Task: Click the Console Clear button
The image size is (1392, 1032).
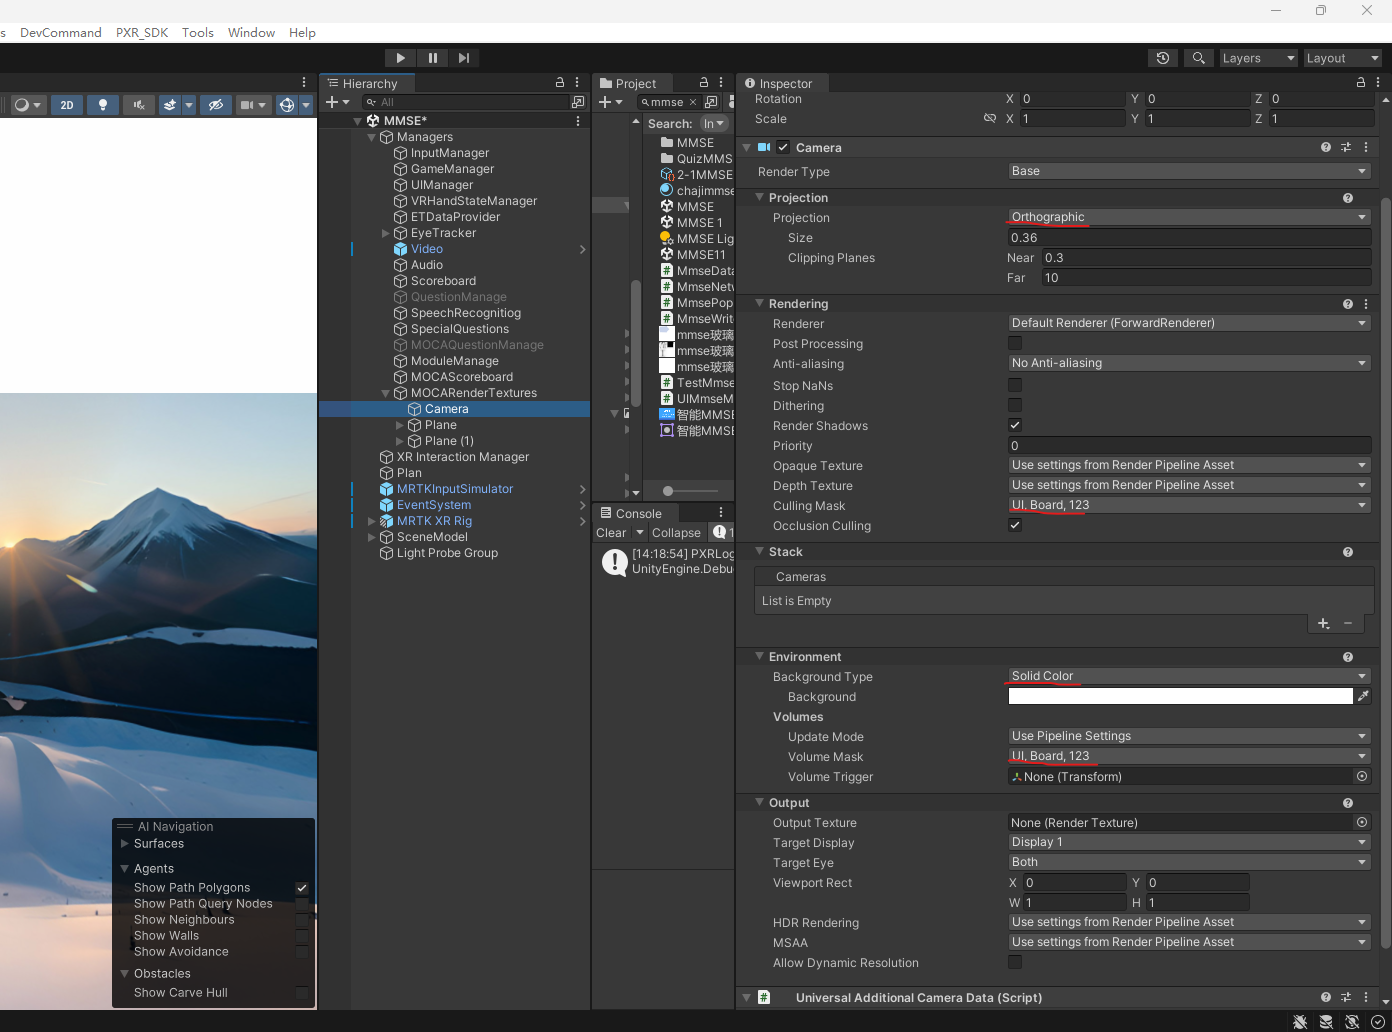Action: click(611, 533)
